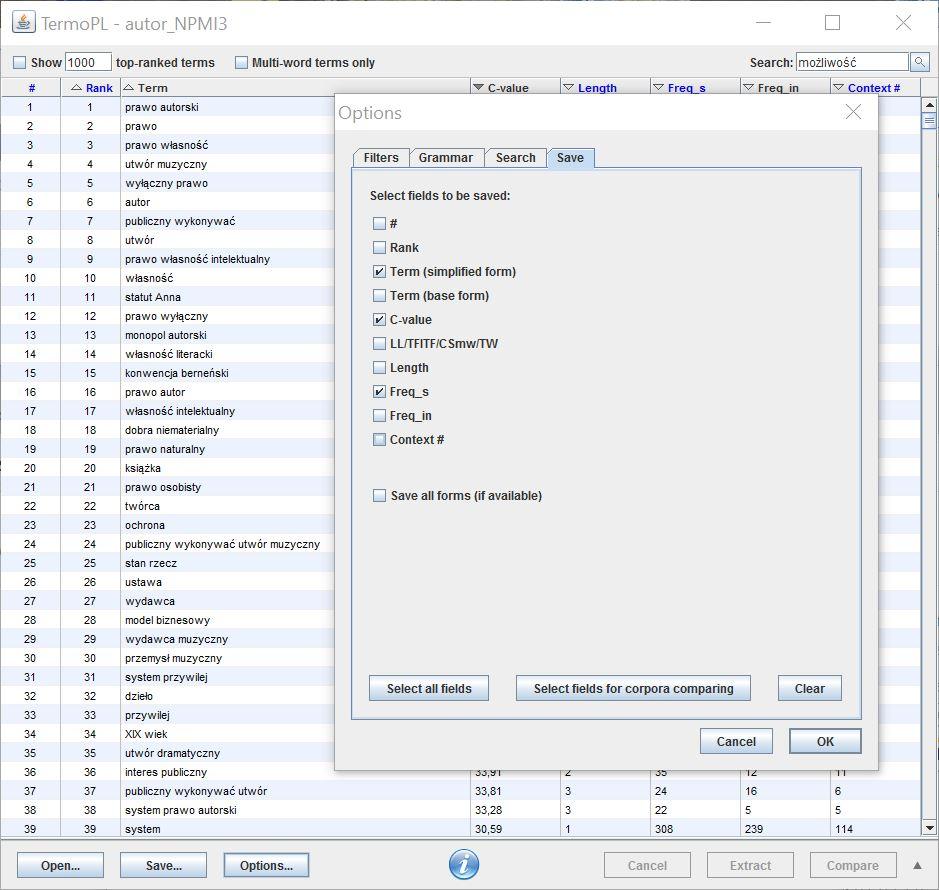Select row 'interes publiczny'

168,772
